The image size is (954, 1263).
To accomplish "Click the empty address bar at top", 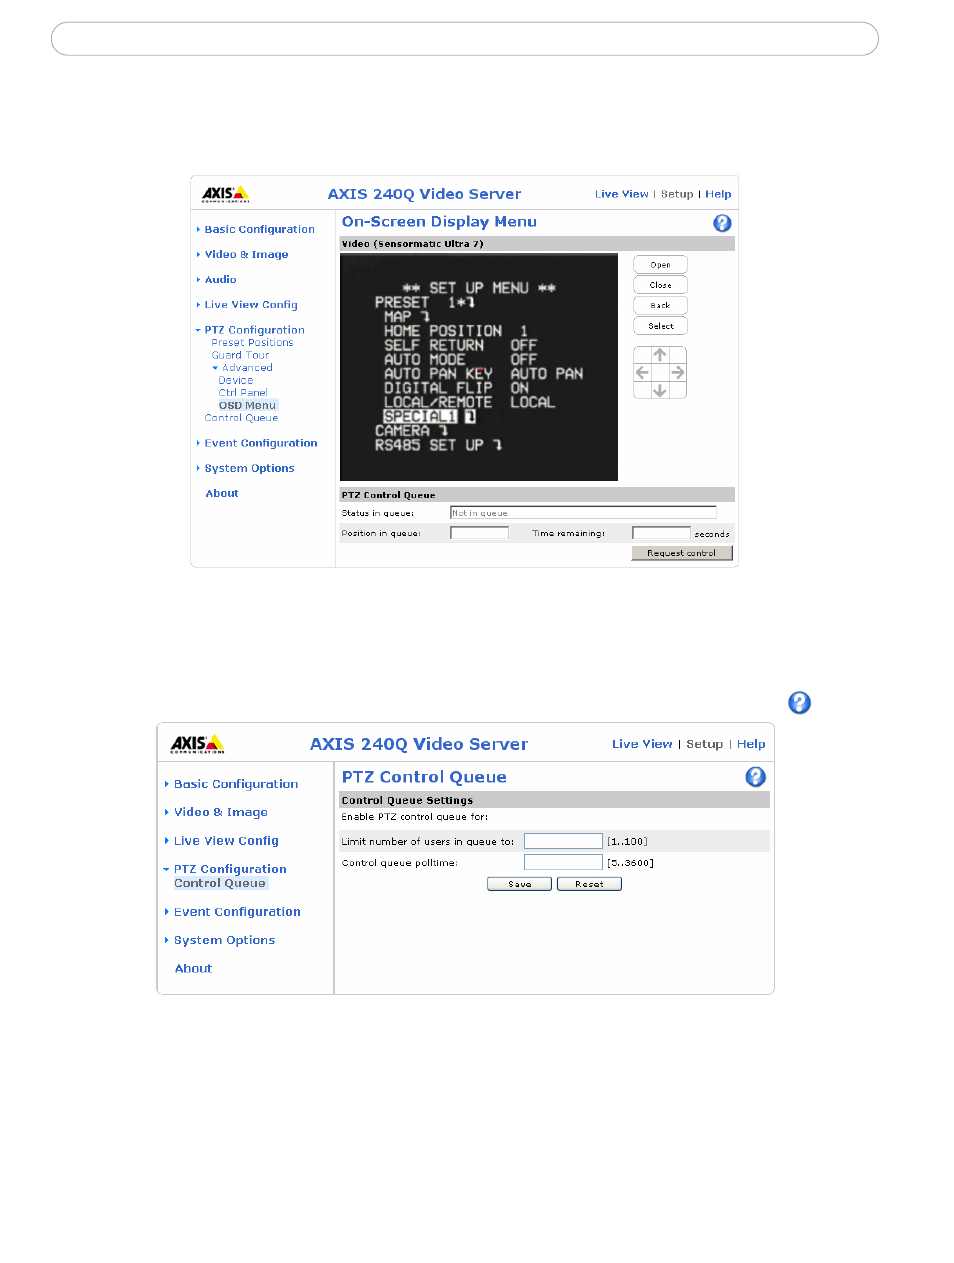I will (x=465, y=39).
